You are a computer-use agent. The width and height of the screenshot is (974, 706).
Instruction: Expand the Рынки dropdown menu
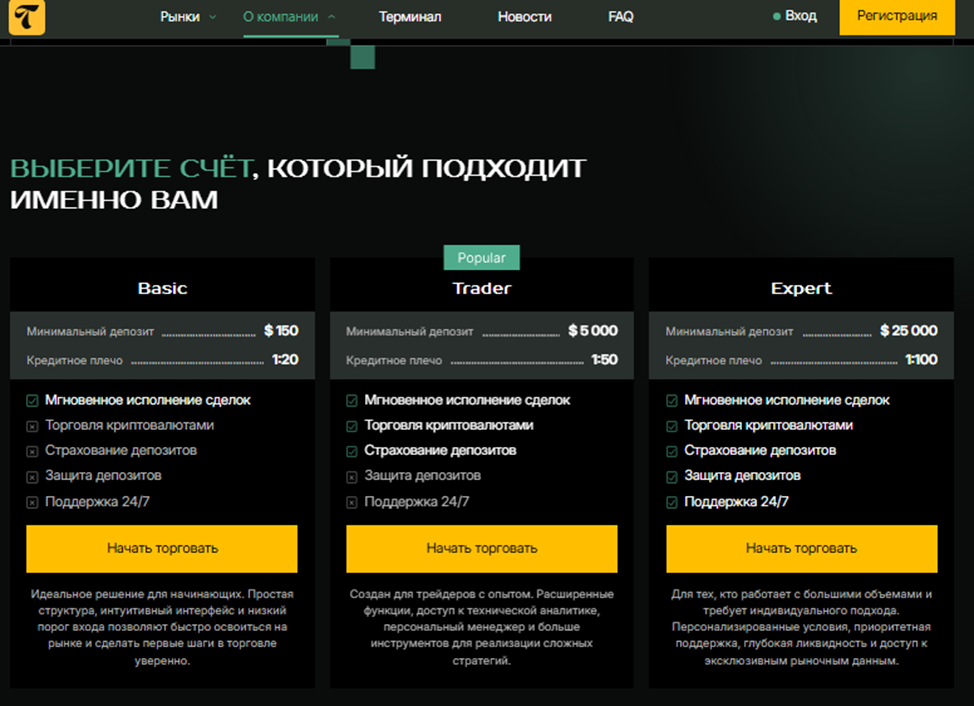[x=180, y=17]
